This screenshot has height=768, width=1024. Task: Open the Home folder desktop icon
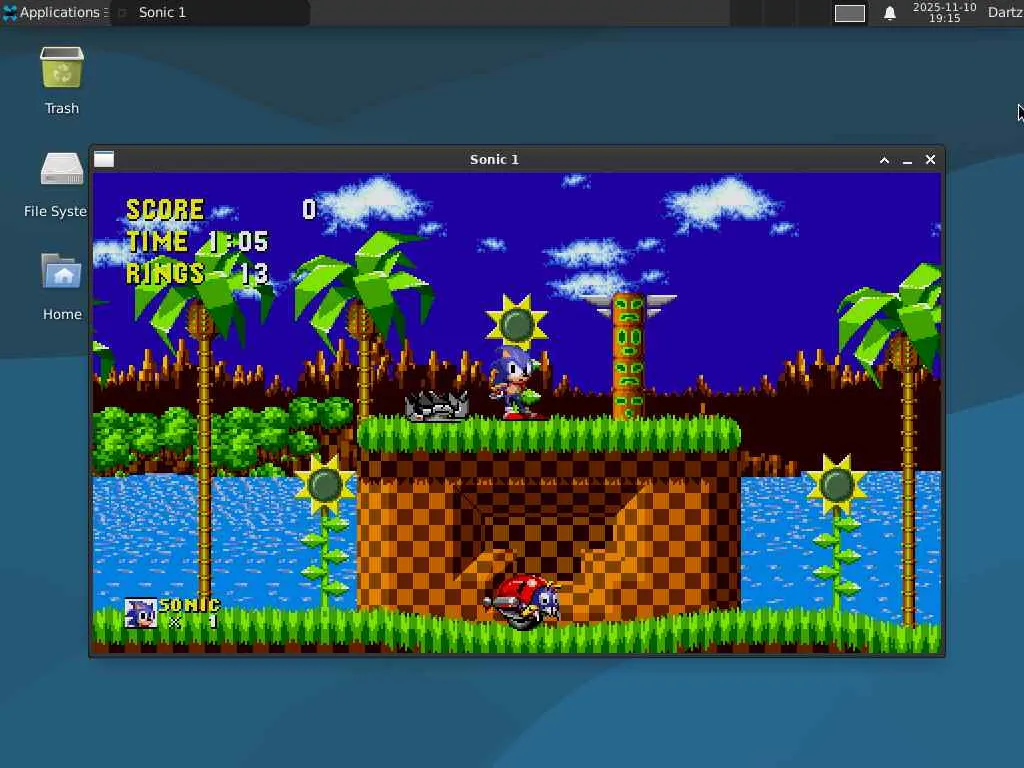click(x=62, y=287)
